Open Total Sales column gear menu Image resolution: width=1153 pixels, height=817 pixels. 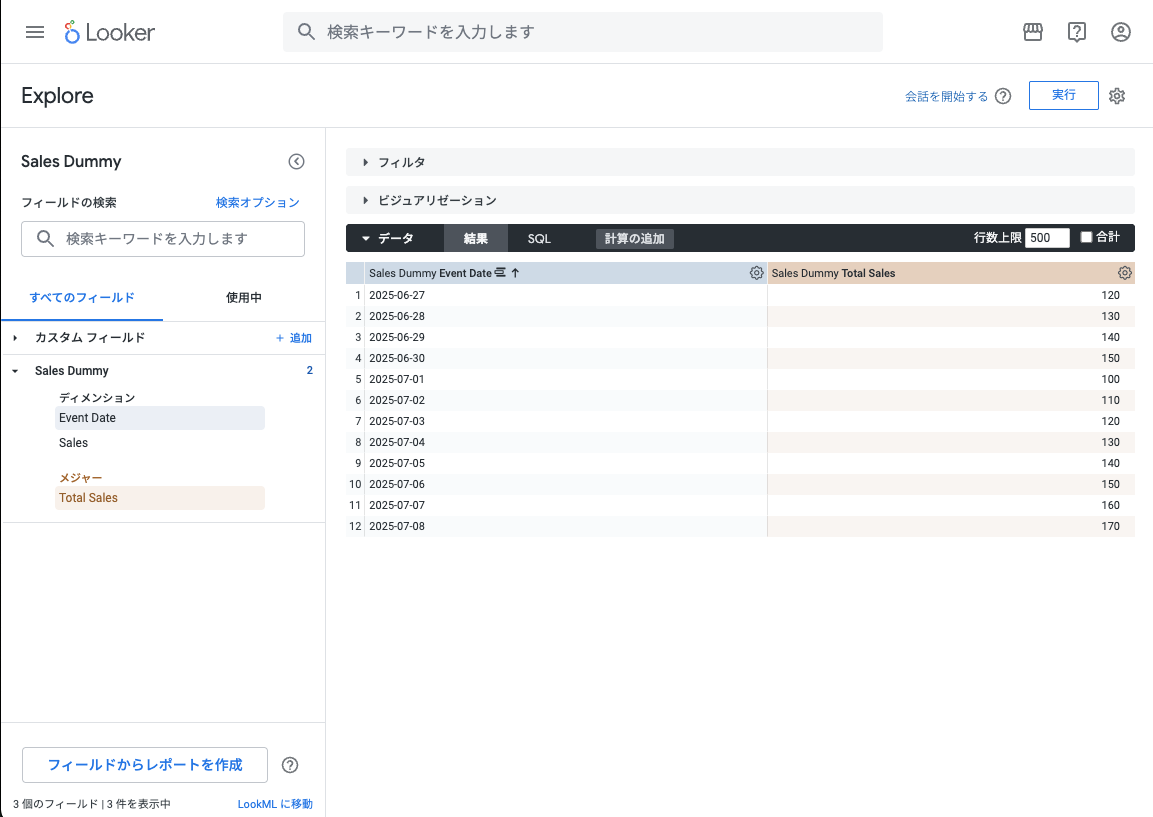(x=1125, y=273)
